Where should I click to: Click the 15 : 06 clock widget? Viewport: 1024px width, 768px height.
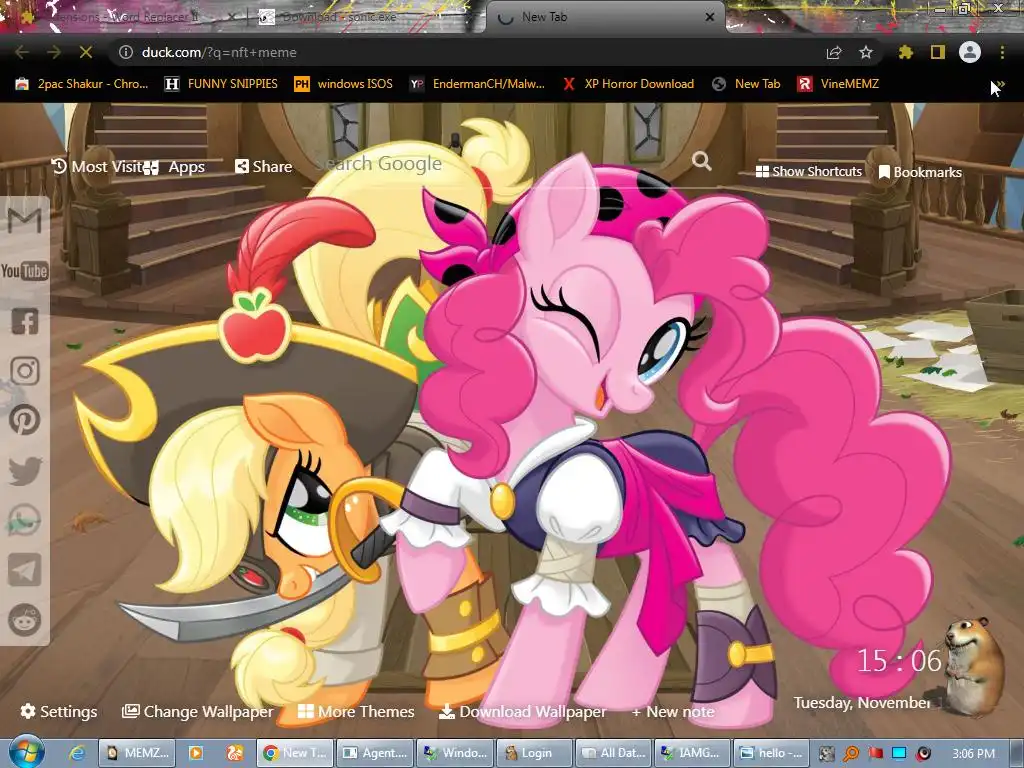[x=899, y=661]
